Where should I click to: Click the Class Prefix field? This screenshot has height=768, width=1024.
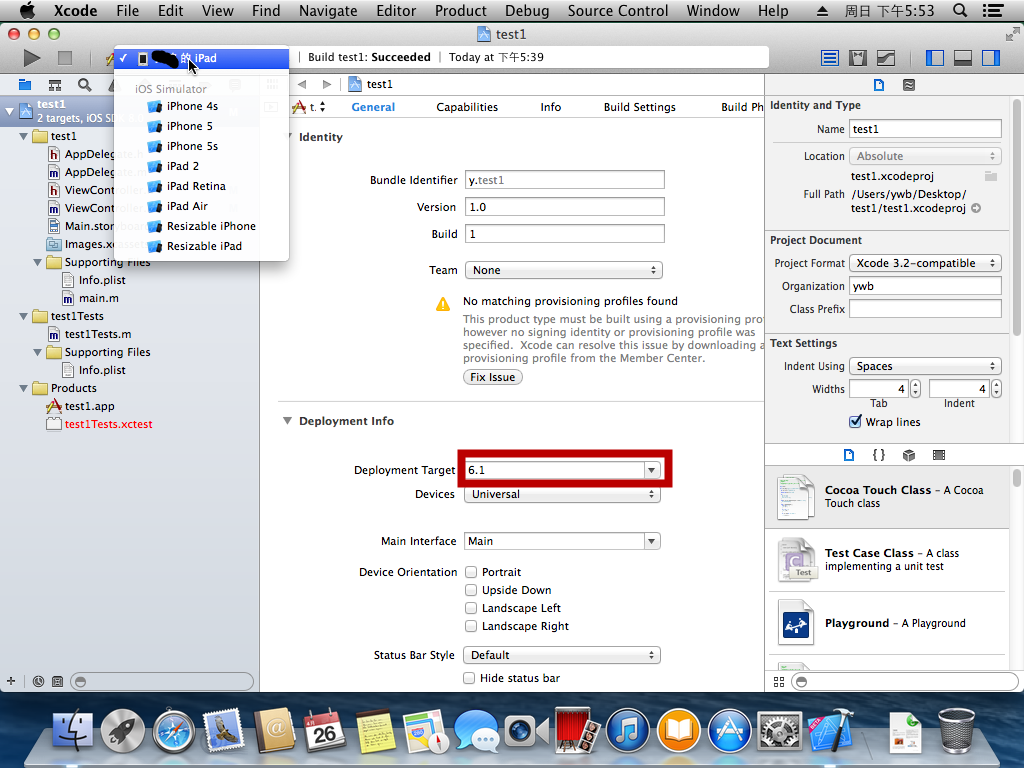(x=925, y=309)
